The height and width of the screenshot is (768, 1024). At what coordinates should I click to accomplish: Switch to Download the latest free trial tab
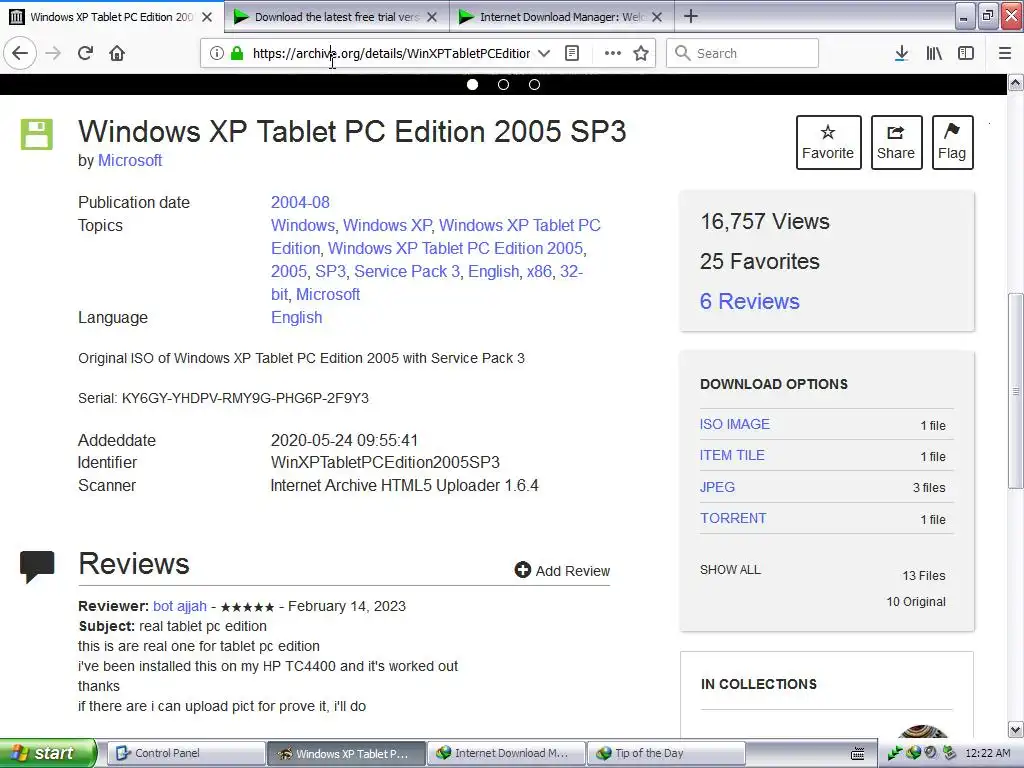337,17
